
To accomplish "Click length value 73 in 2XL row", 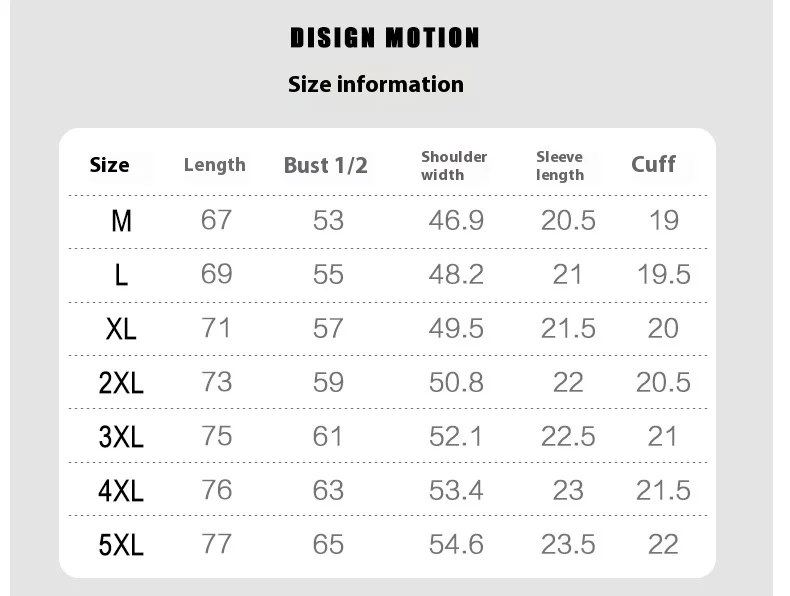I will pos(216,382).
